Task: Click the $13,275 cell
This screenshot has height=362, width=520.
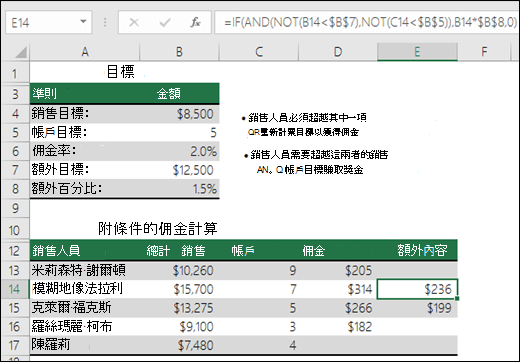Action: (179, 308)
